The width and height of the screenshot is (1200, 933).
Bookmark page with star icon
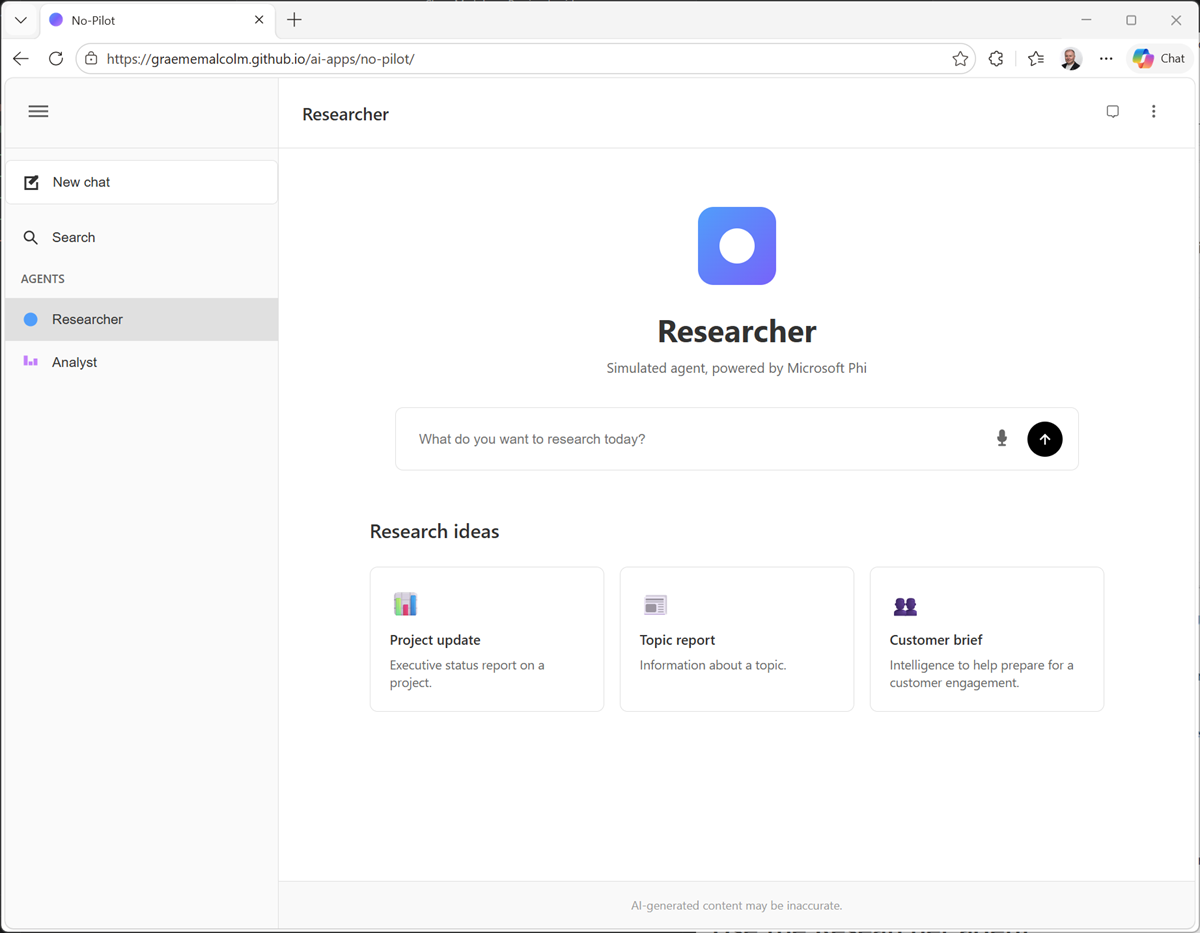[x=960, y=59]
